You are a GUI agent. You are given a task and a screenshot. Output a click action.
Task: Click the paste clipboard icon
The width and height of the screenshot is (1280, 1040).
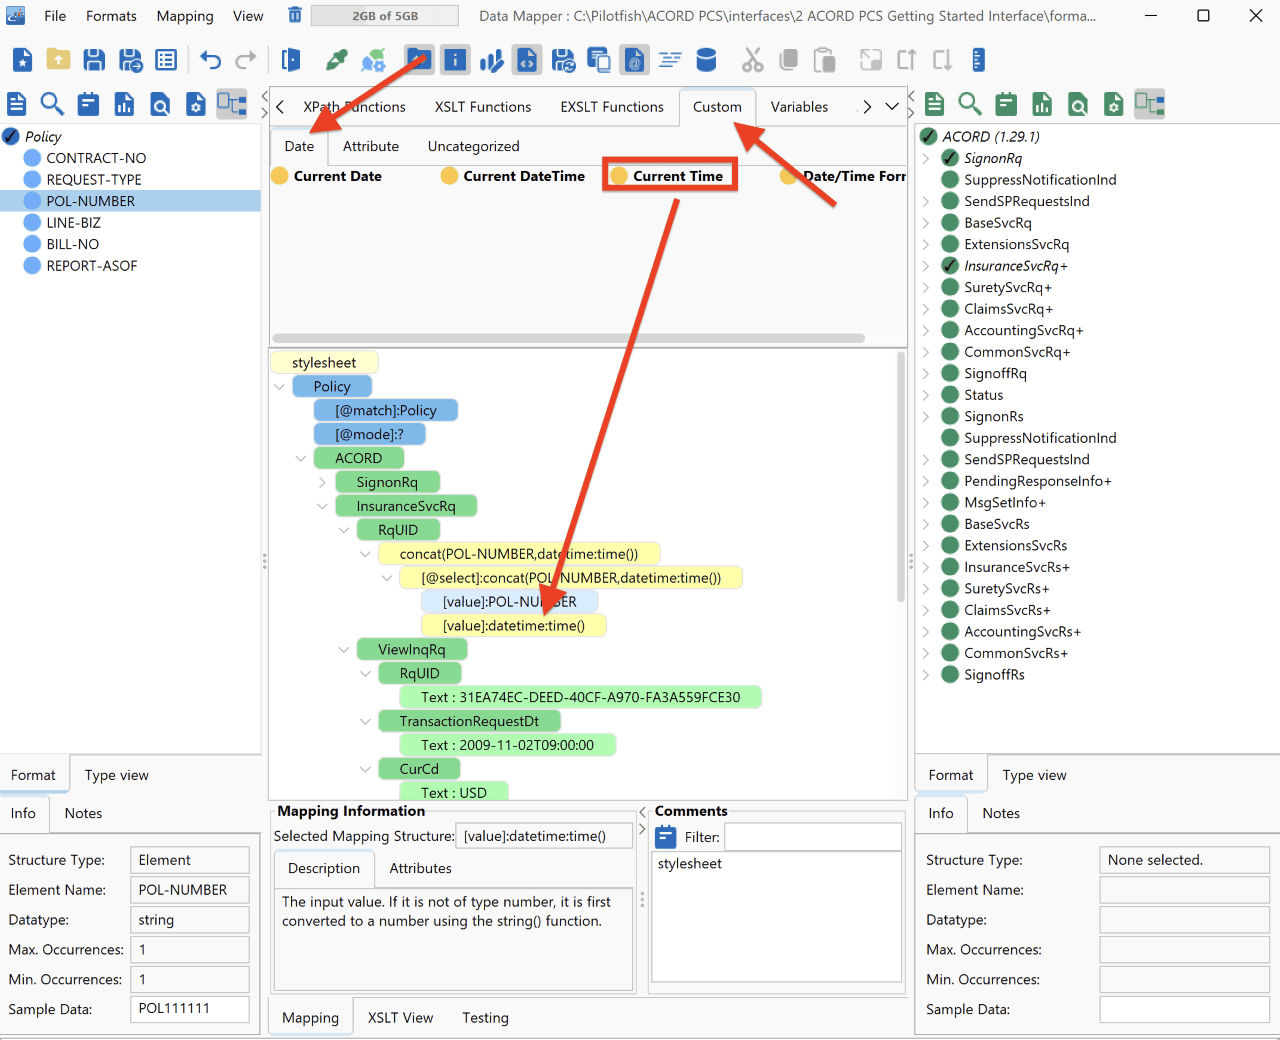click(824, 60)
